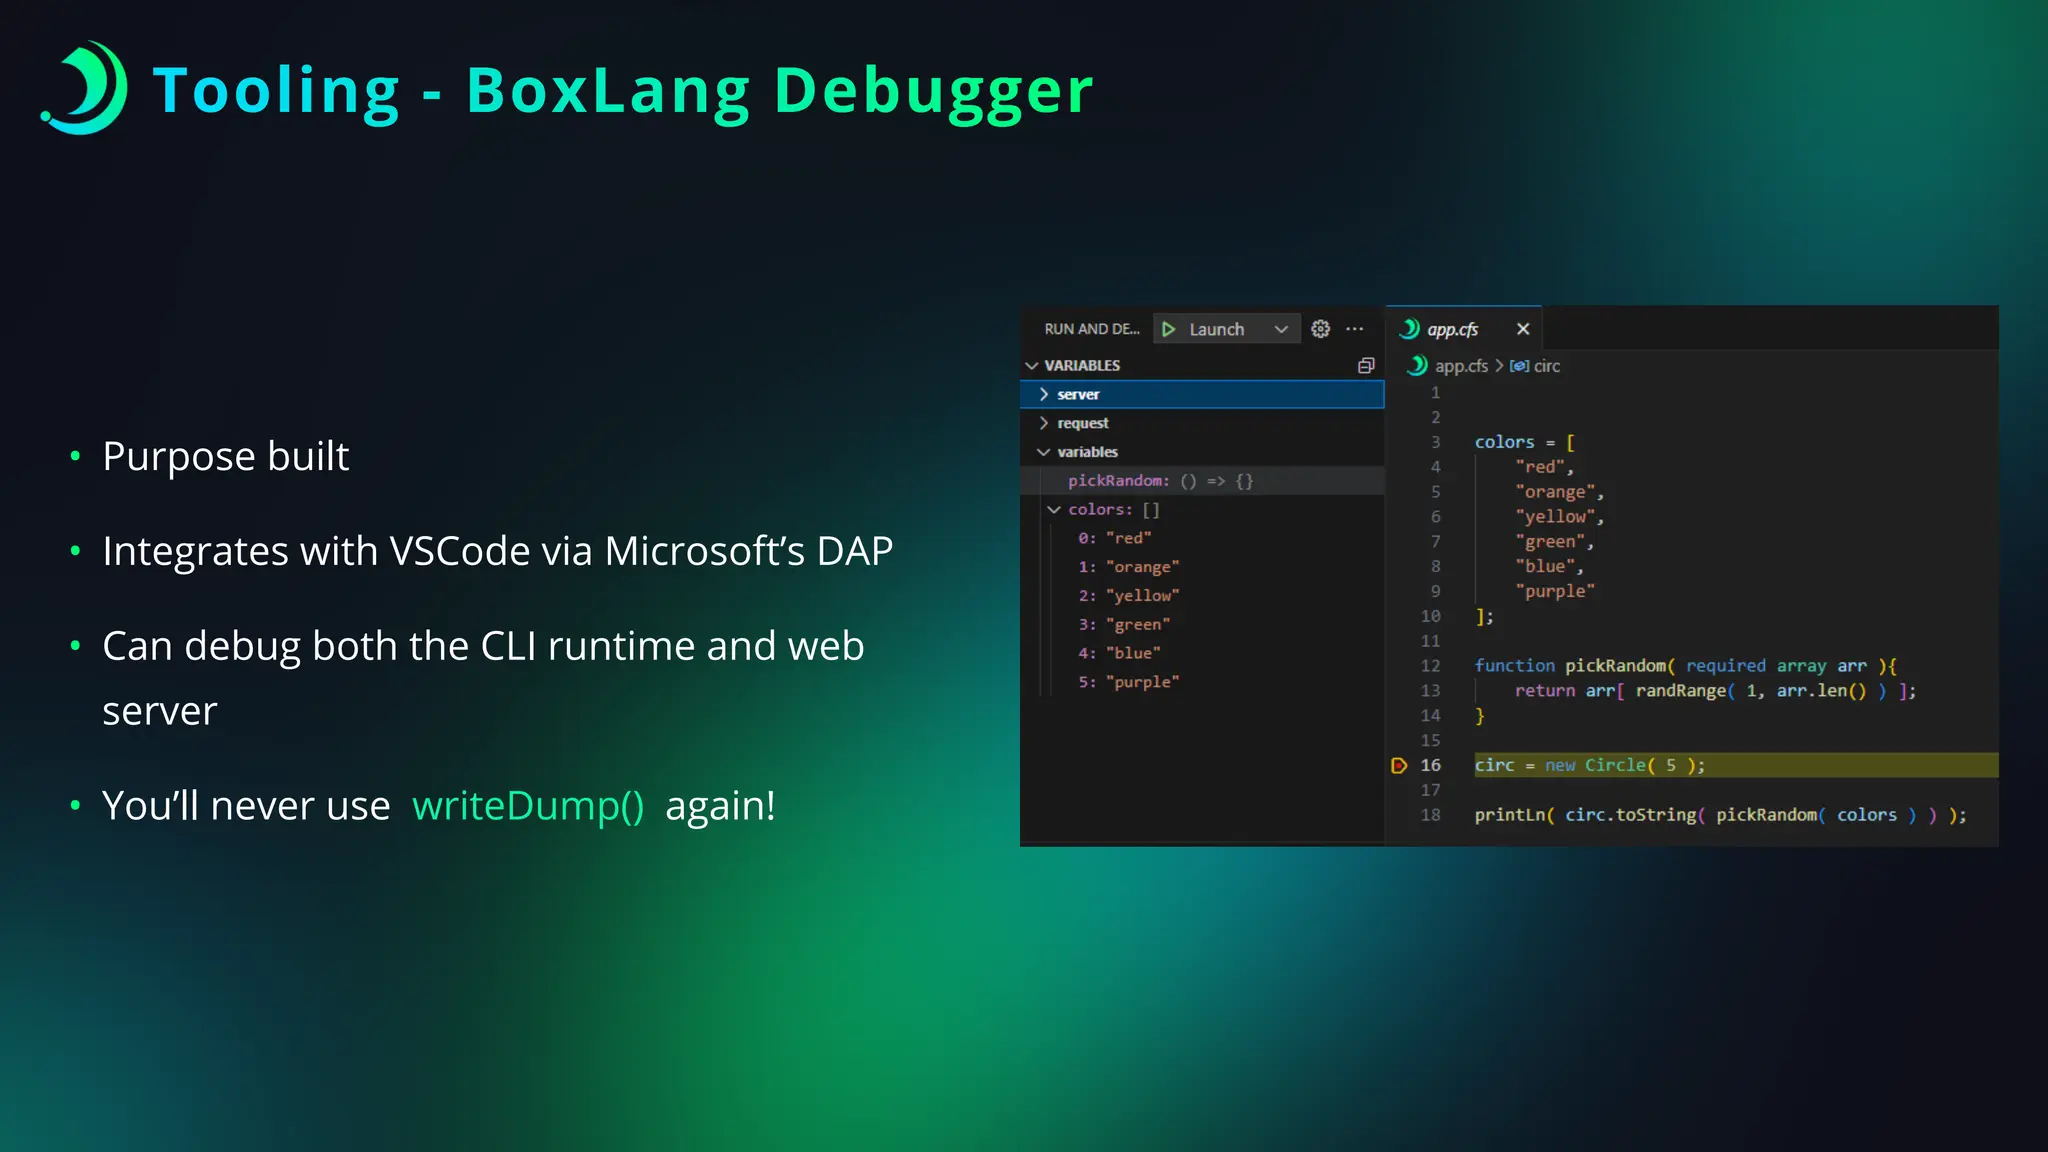The image size is (2048, 1152).
Task: Click the RUN AND DE... panel title
Action: tap(1092, 329)
